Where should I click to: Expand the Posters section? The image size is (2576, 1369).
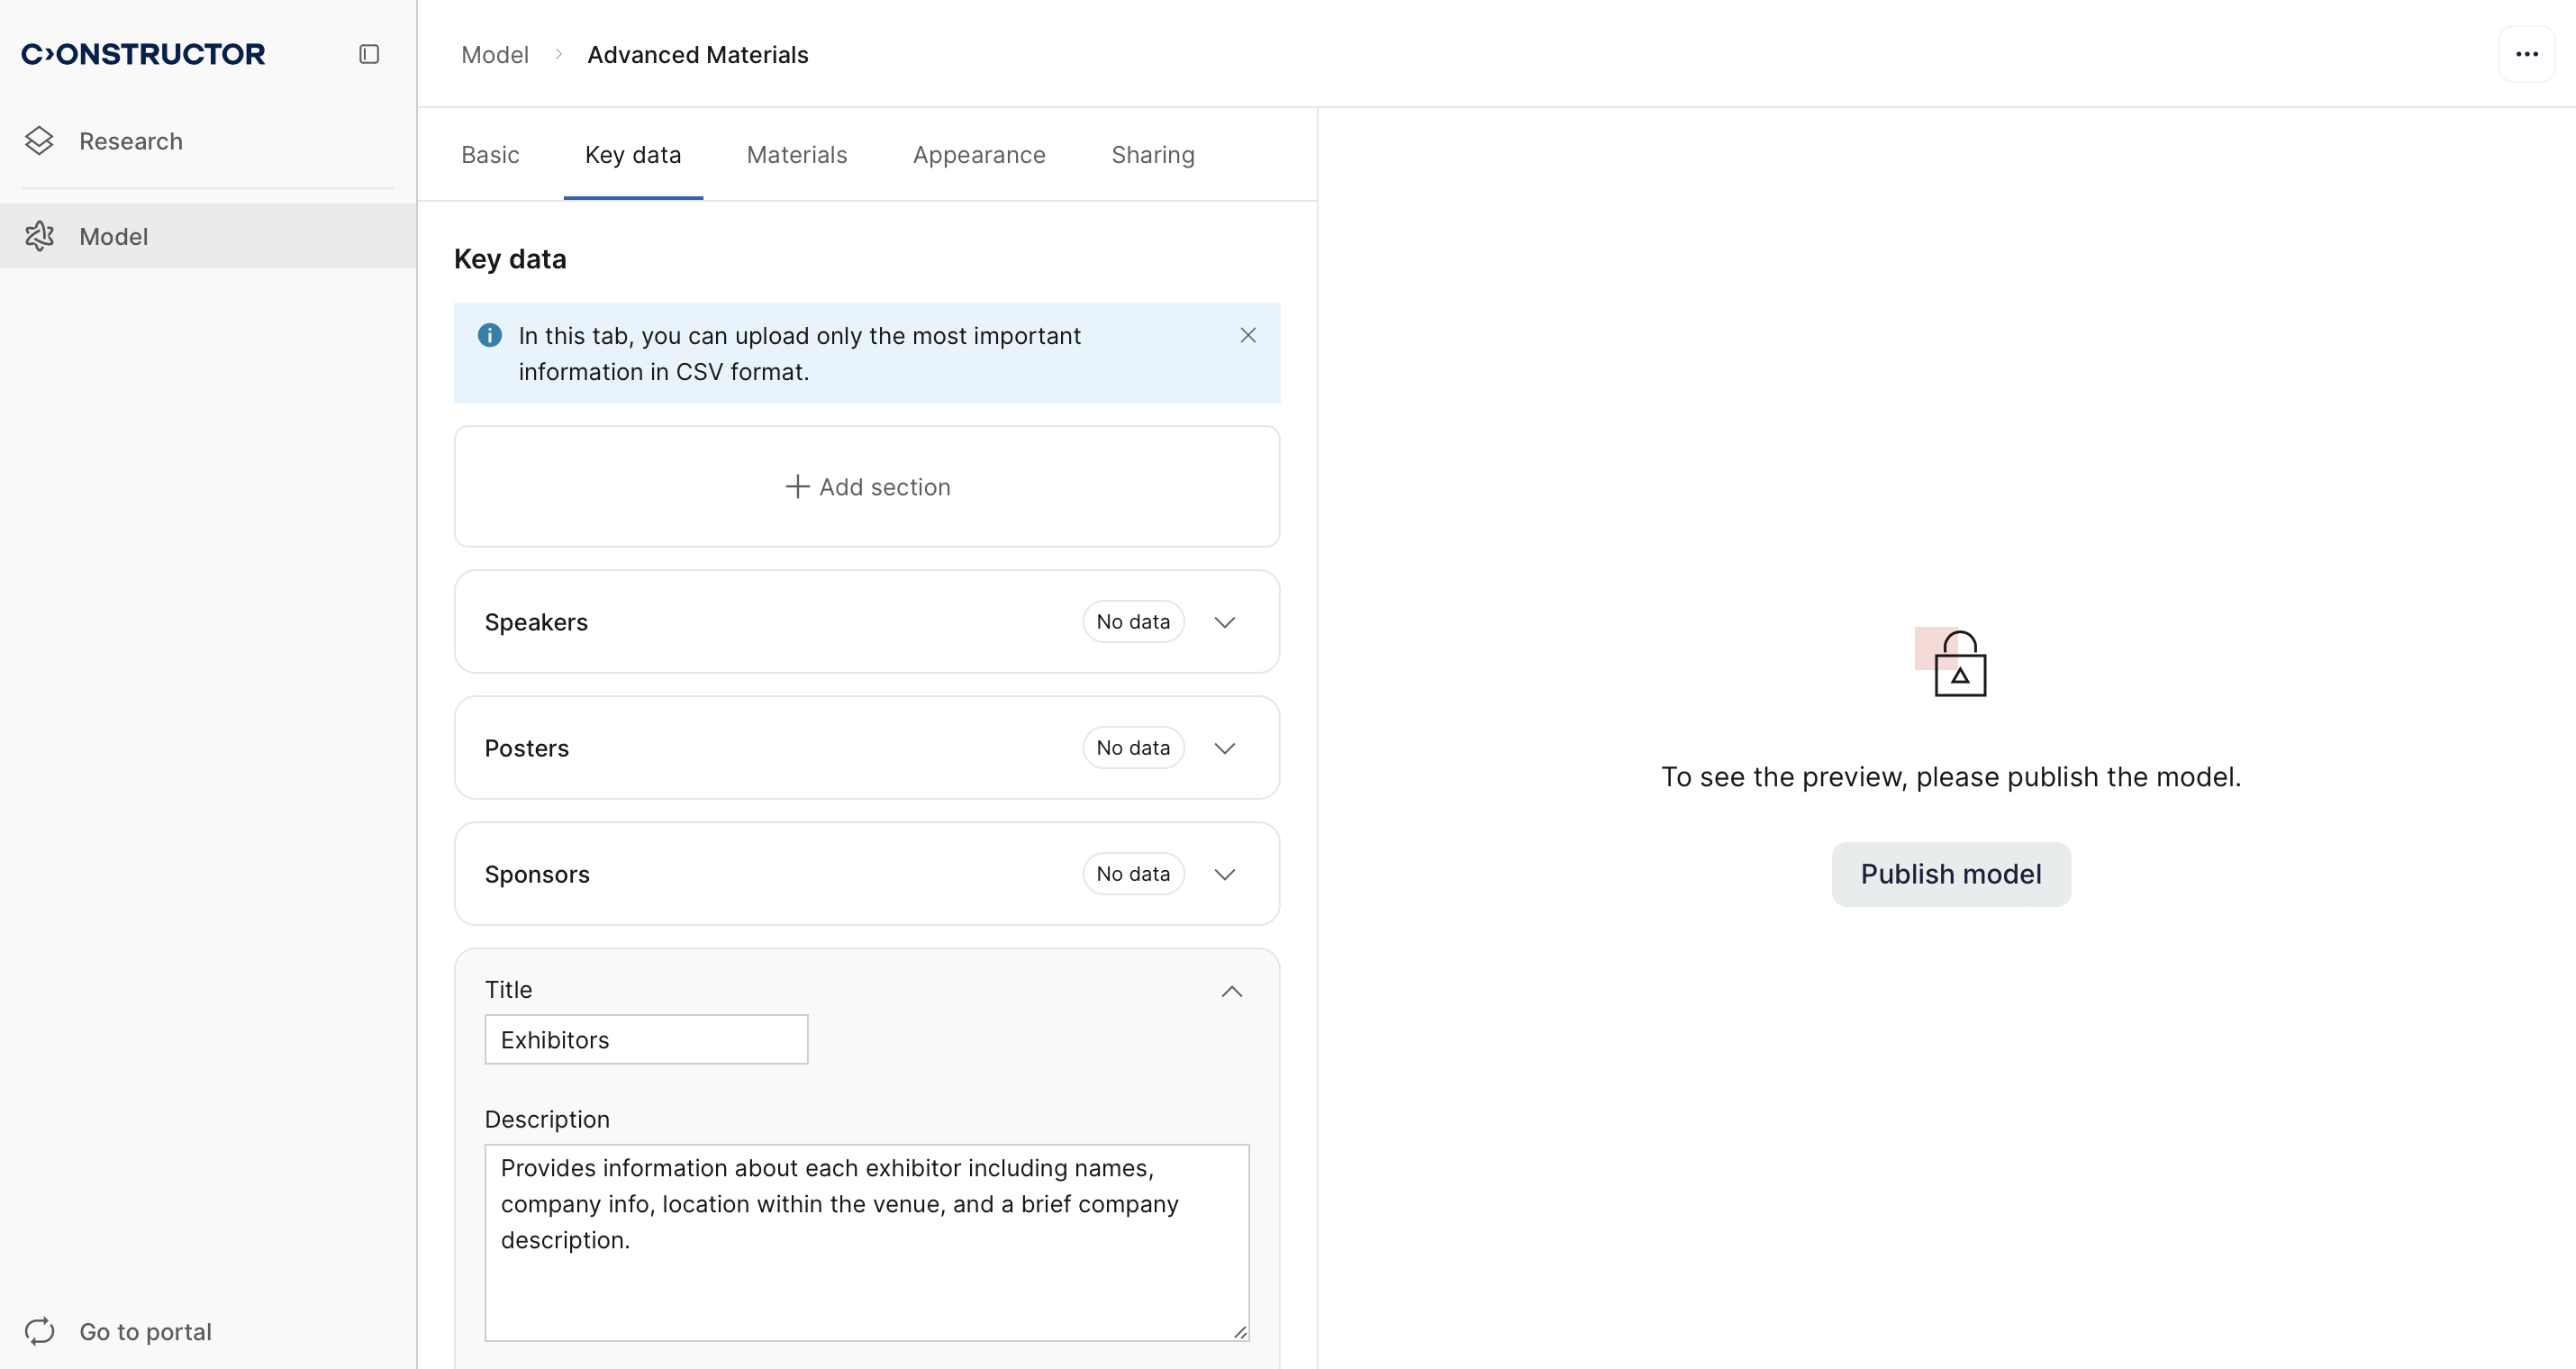(x=1224, y=748)
